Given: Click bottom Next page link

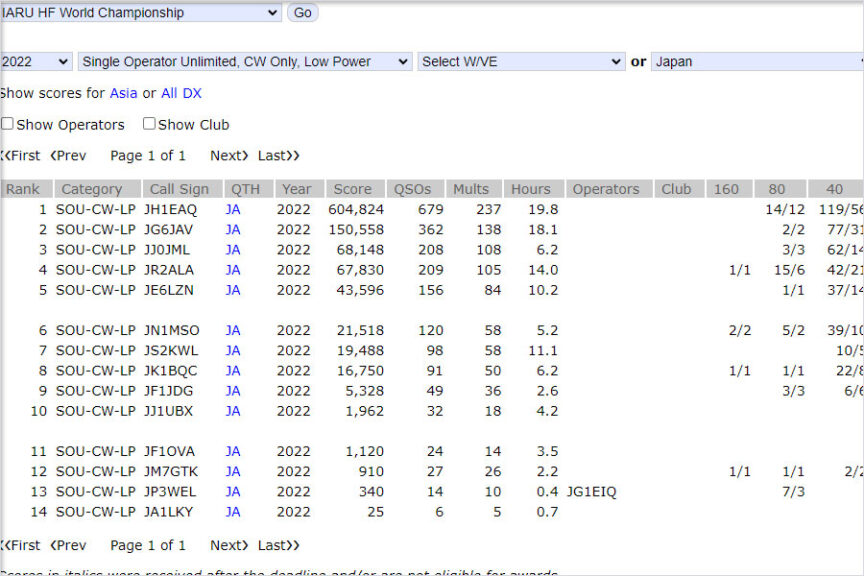Looking at the screenshot, I should click(x=229, y=545).
